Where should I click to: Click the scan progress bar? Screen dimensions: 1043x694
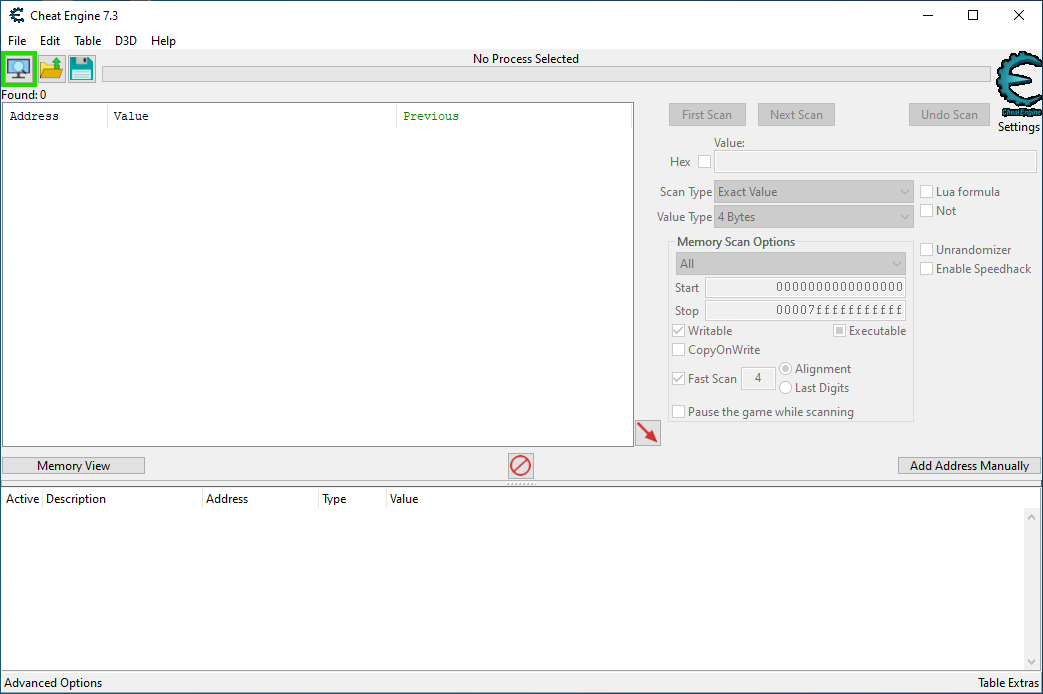click(546, 74)
